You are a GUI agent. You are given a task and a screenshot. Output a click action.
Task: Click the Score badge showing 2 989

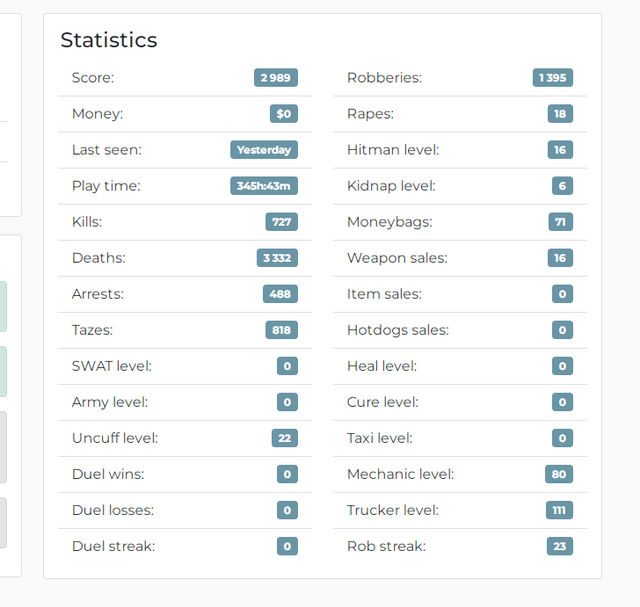click(x=276, y=78)
